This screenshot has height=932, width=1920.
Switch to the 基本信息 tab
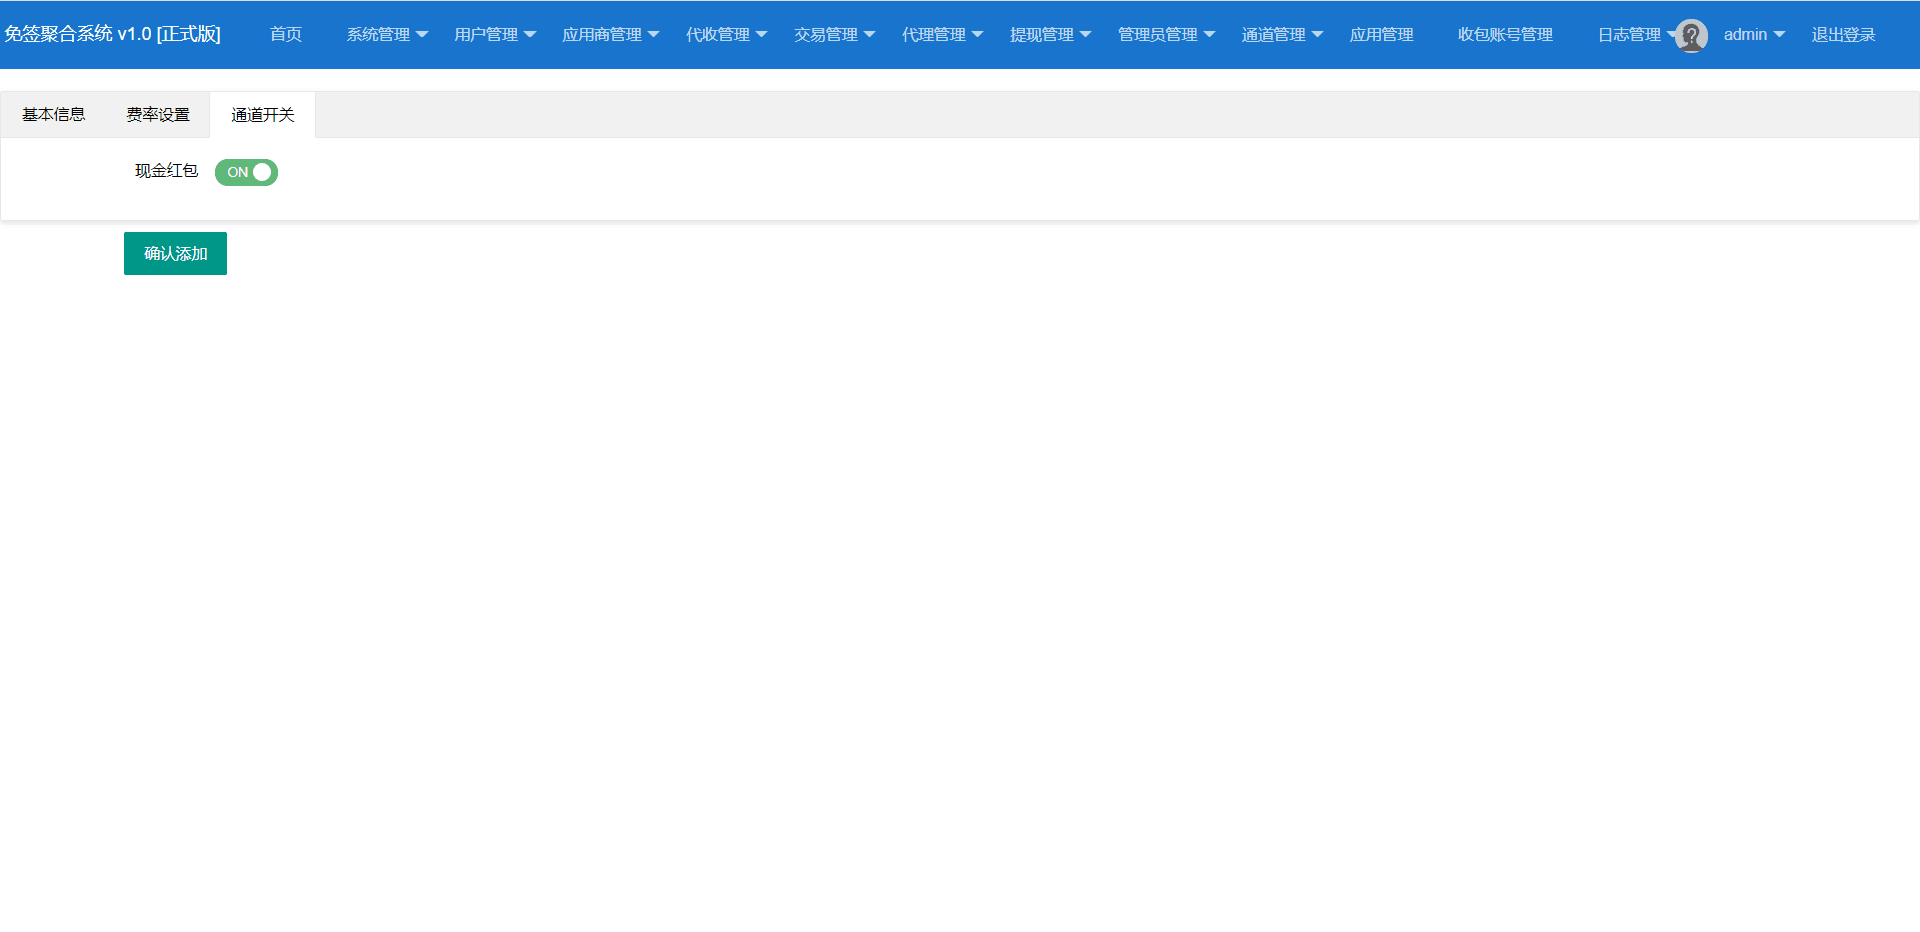[54, 114]
